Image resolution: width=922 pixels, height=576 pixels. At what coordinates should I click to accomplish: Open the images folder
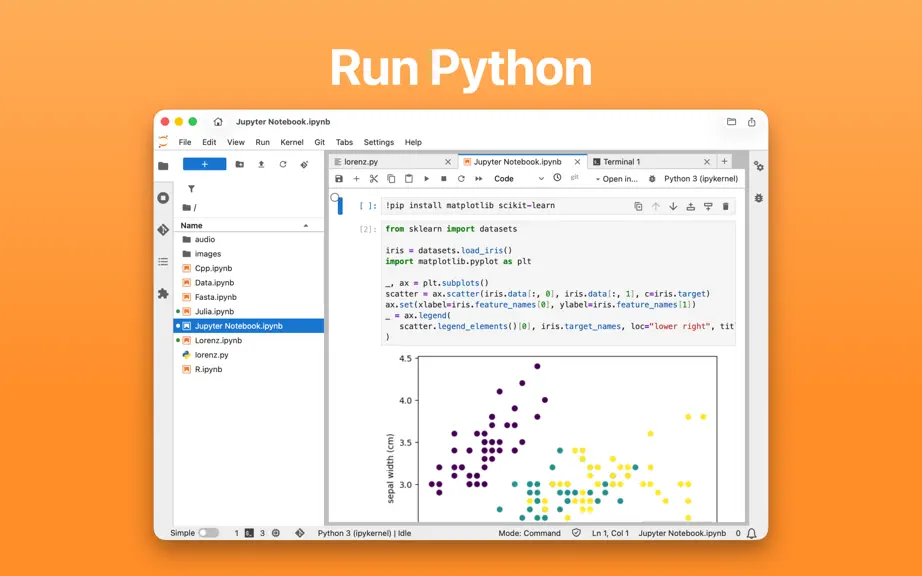coord(249,254)
